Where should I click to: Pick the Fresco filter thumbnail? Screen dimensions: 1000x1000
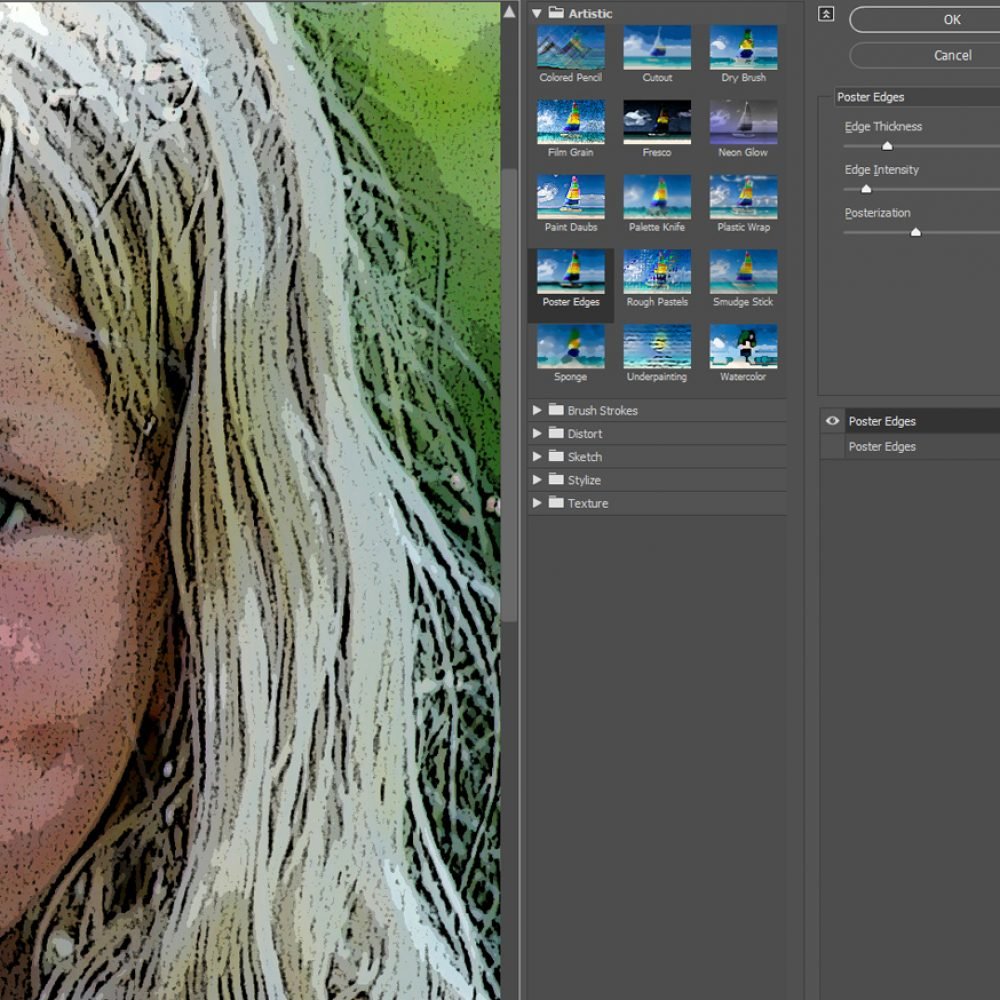(x=657, y=122)
